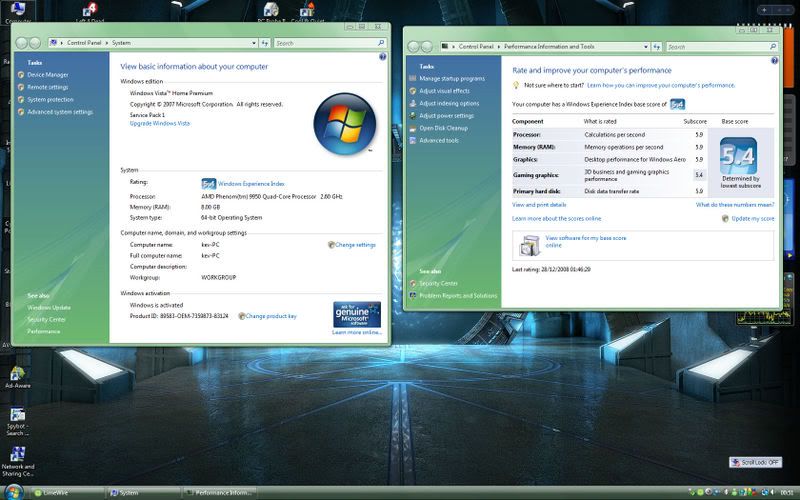800x500 pixels.
Task: Click refresh button in Performance window
Action: coord(657,47)
